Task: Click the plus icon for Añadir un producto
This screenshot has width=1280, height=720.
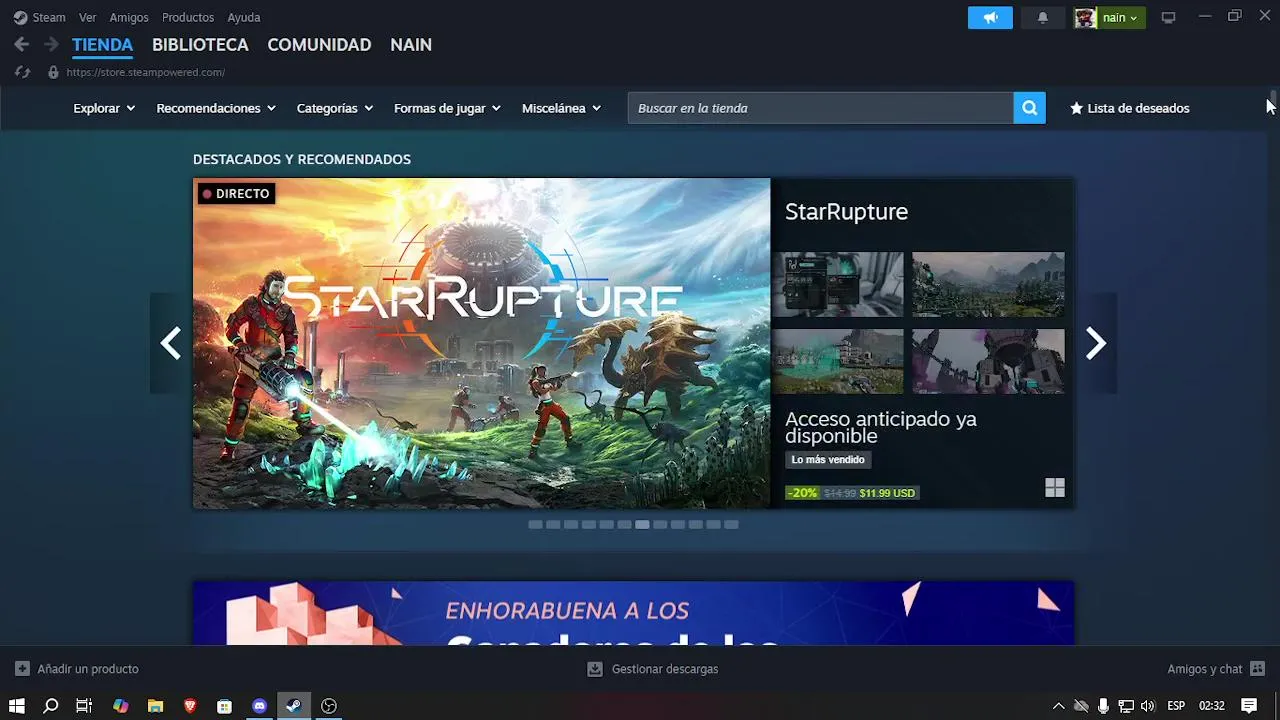Action: pos(22,669)
